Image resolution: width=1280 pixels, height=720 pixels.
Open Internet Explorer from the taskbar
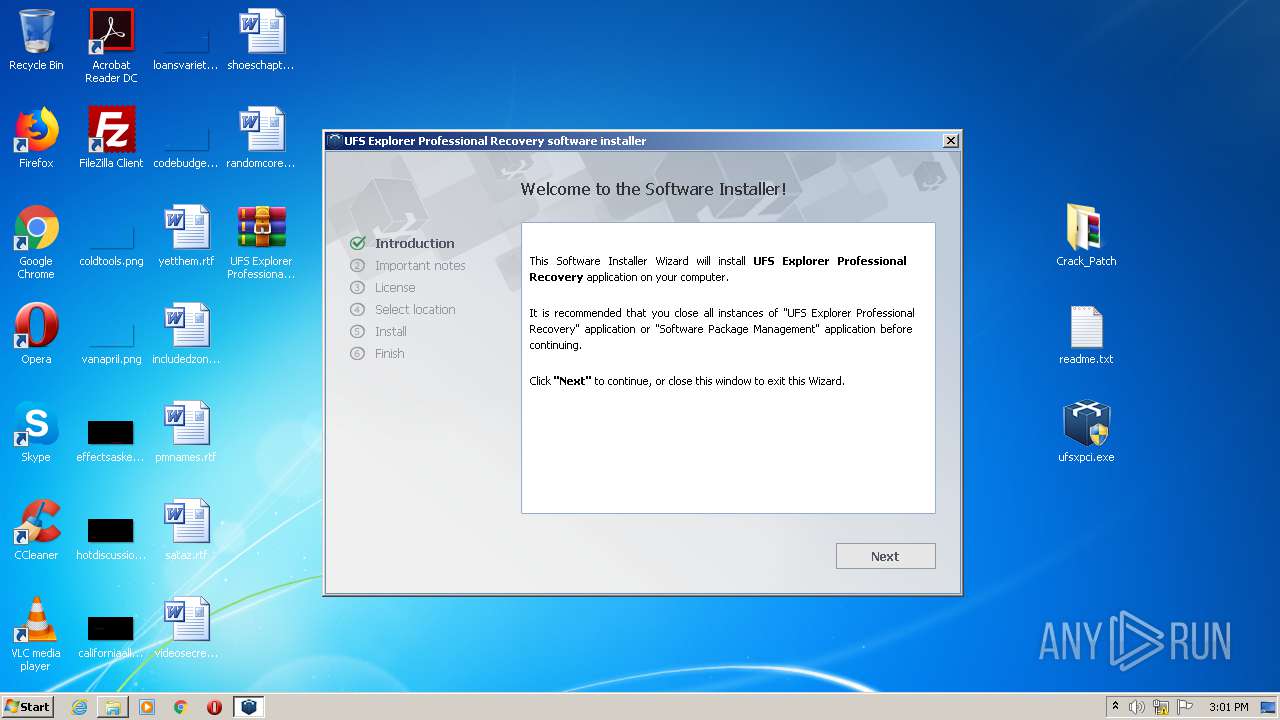[79, 707]
